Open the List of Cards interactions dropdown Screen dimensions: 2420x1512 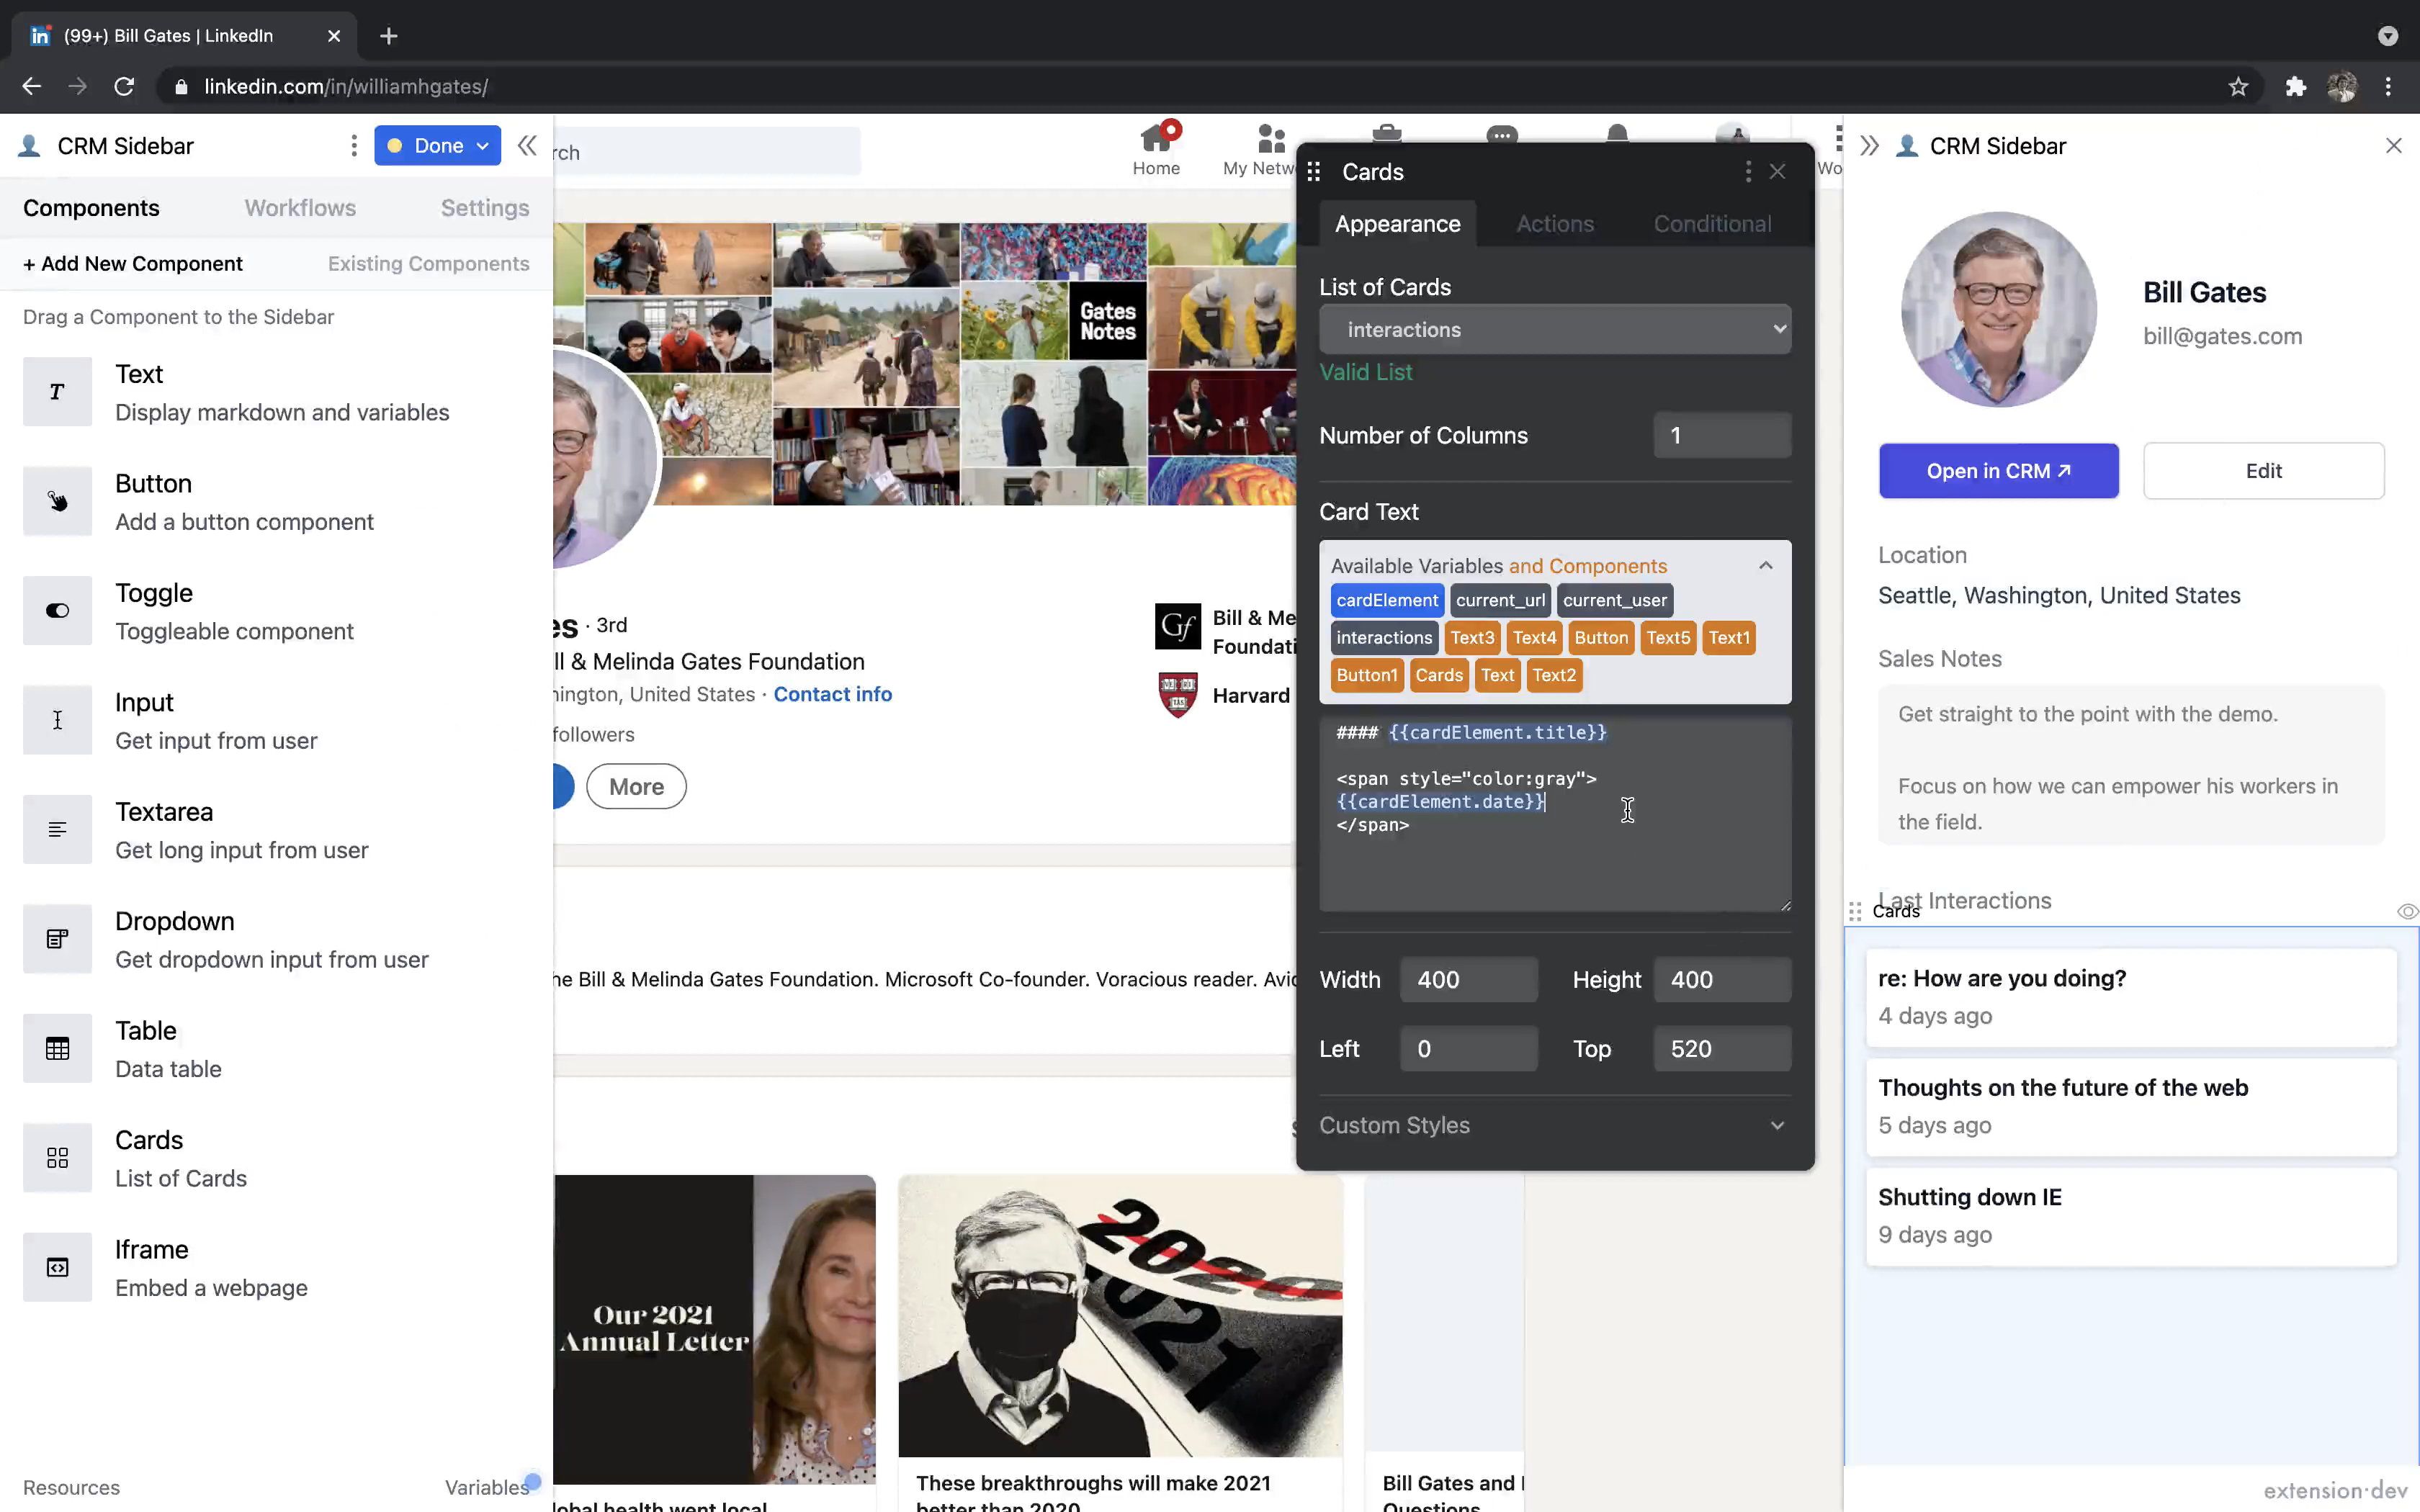coord(1555,329)
